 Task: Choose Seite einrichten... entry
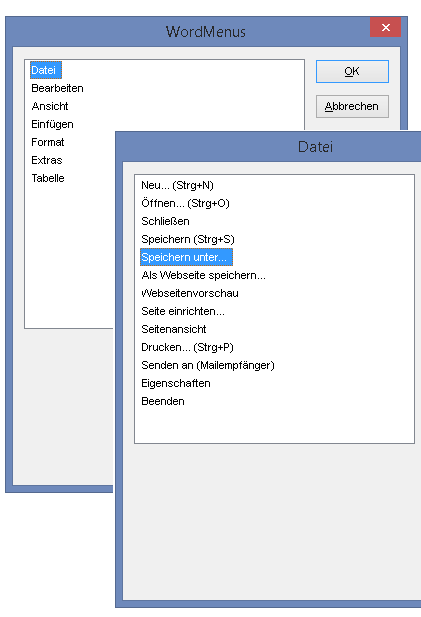click(x=183, y=311)
